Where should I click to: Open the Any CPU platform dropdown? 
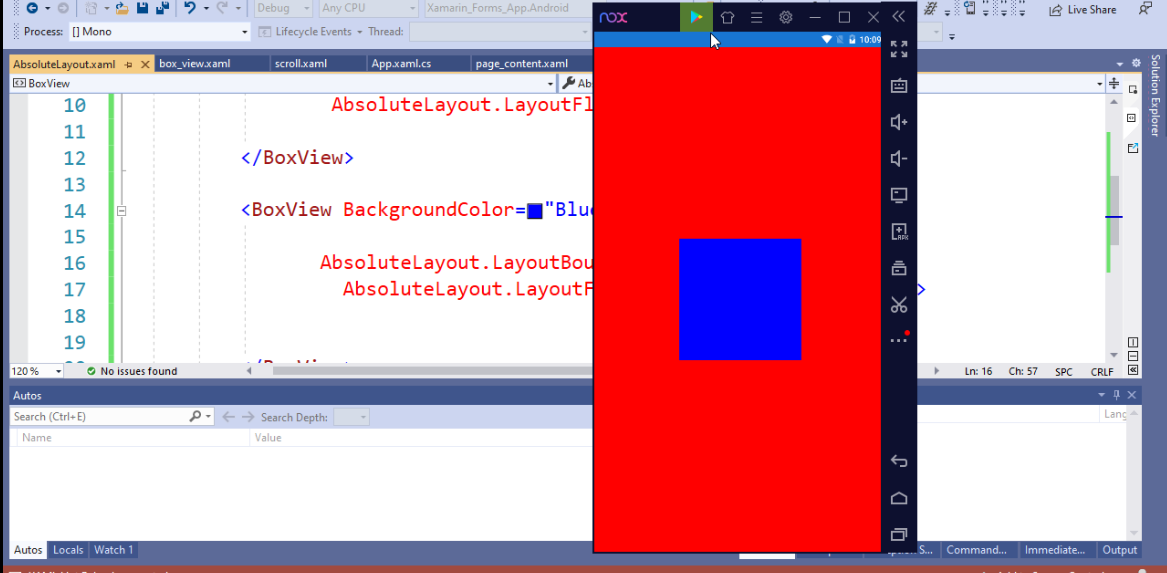pos(368,9)
